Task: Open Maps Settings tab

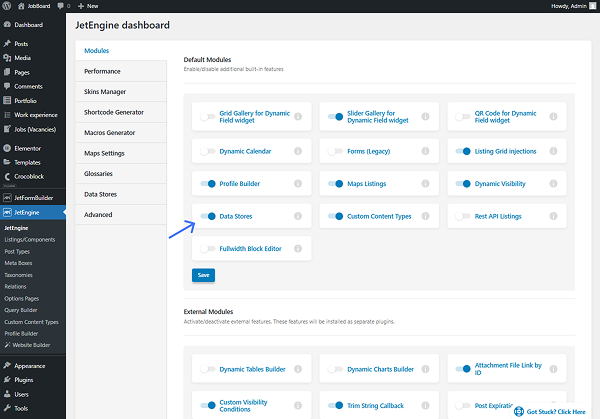Action: pyautogui.click(x=121, y=153)
